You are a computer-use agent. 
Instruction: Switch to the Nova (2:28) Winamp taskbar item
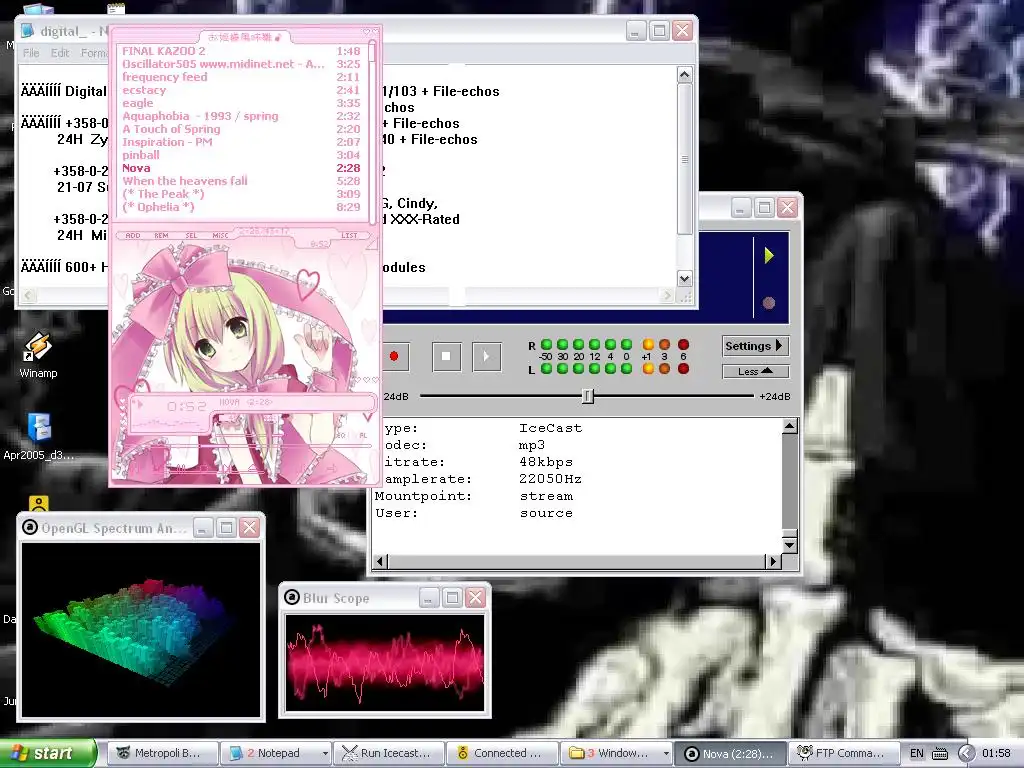pos(729,753)
